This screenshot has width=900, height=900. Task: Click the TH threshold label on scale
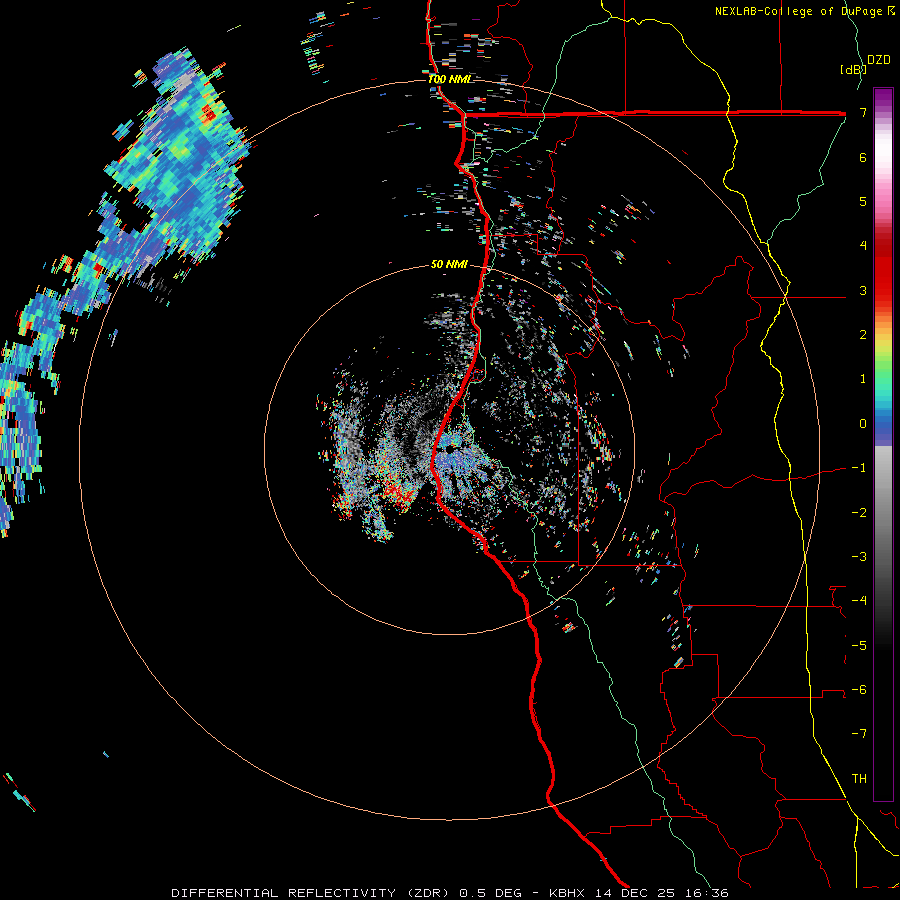pyautogui.click(x=859, y=779)
